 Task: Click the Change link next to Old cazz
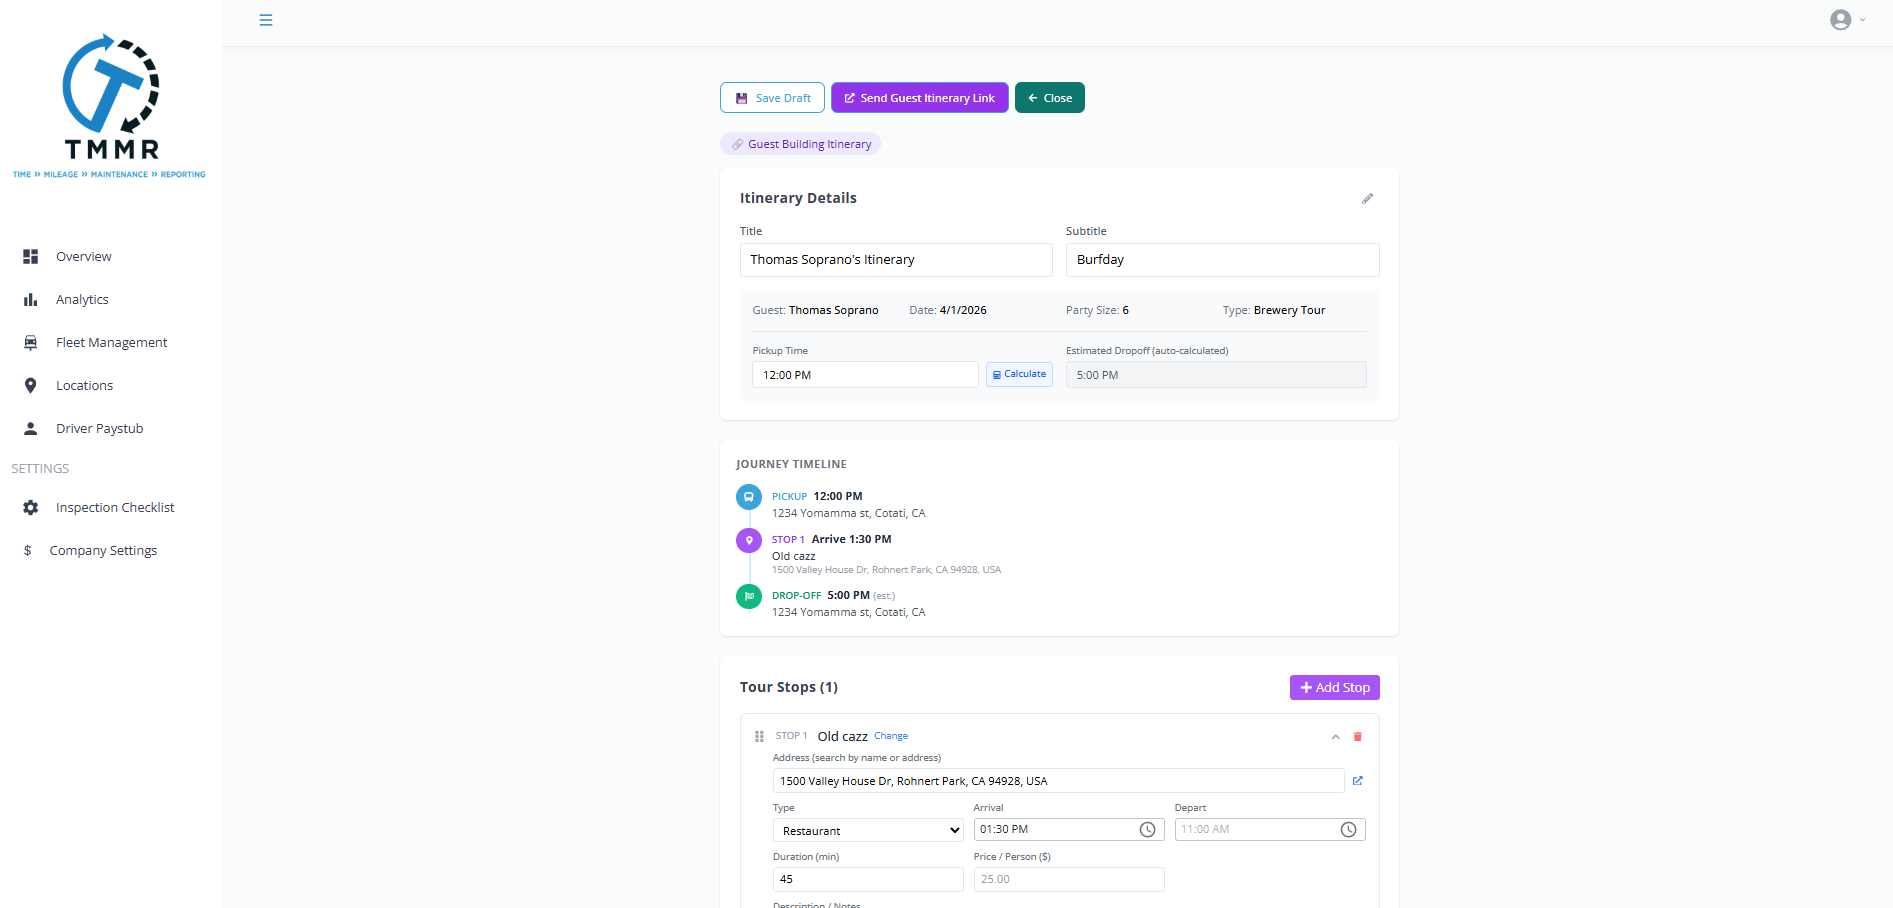[x=891, y=736]
